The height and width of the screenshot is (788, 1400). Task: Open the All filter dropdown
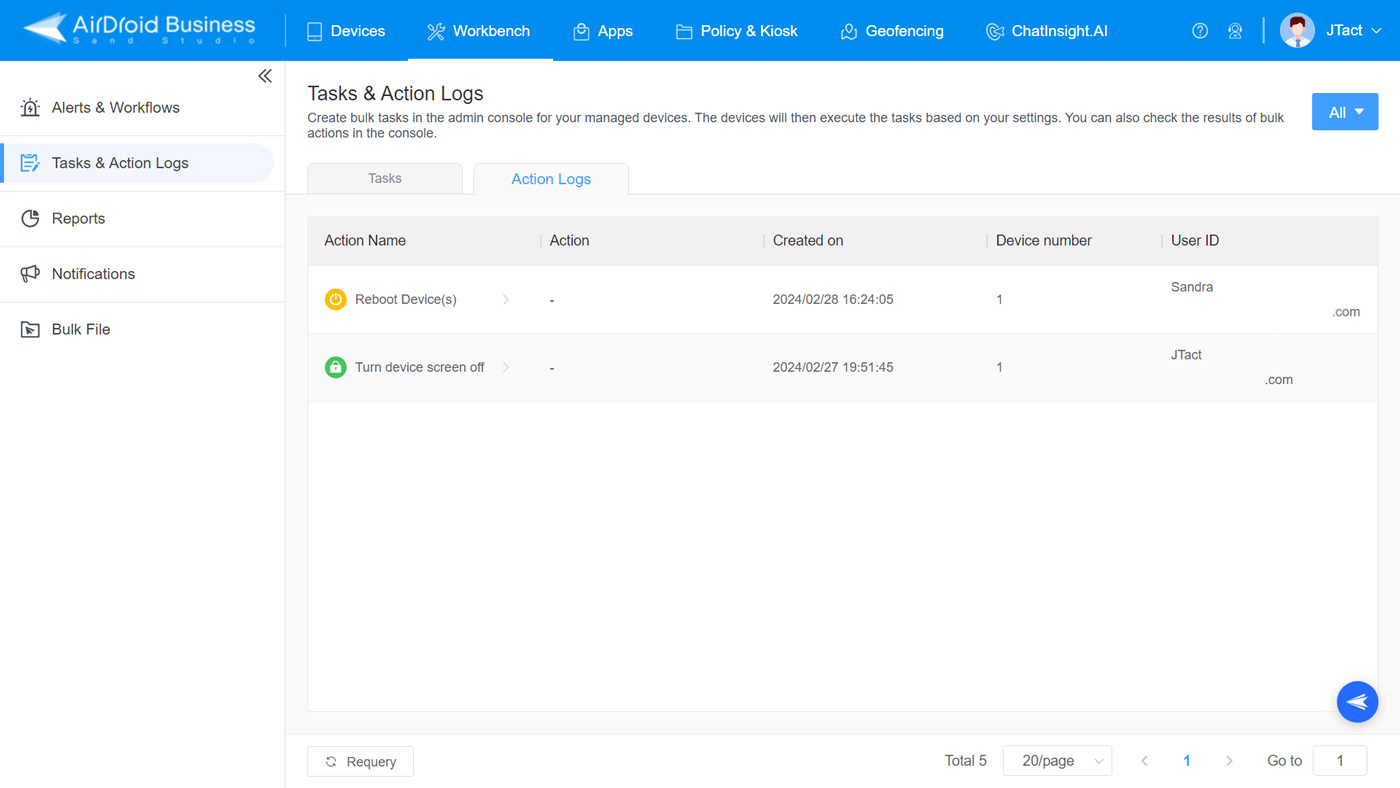click(1345, 112)
